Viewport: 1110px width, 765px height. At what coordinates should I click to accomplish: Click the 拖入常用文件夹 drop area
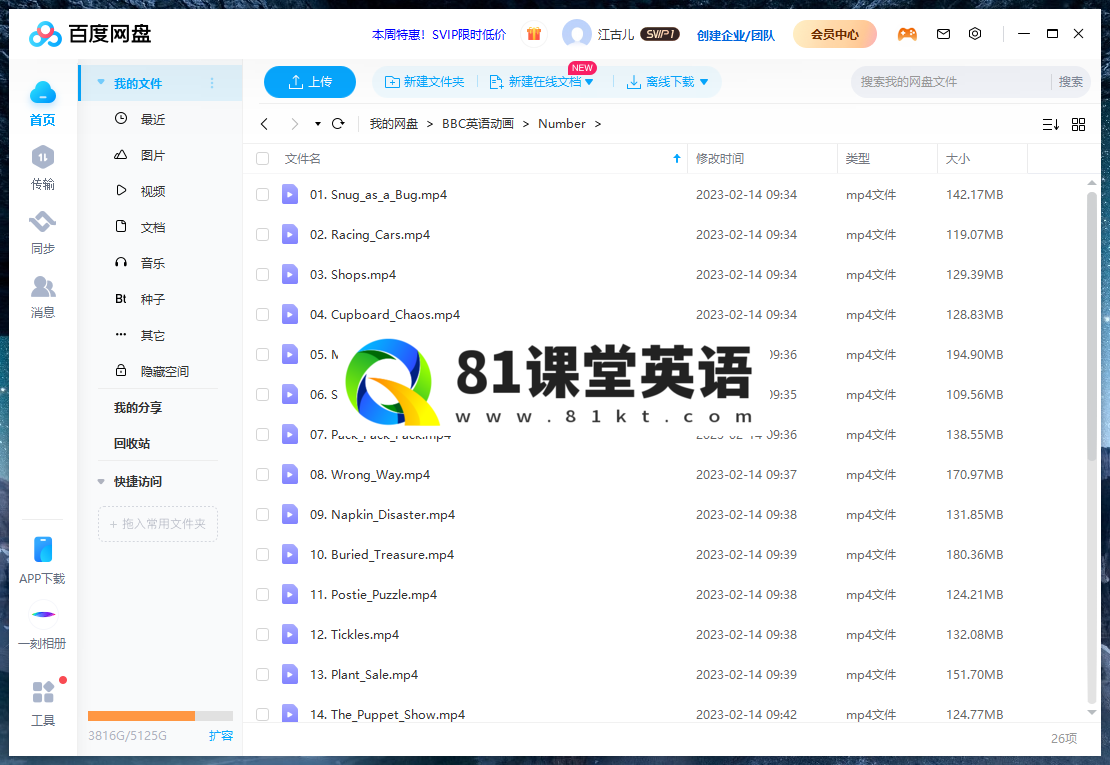pos(158,524)
